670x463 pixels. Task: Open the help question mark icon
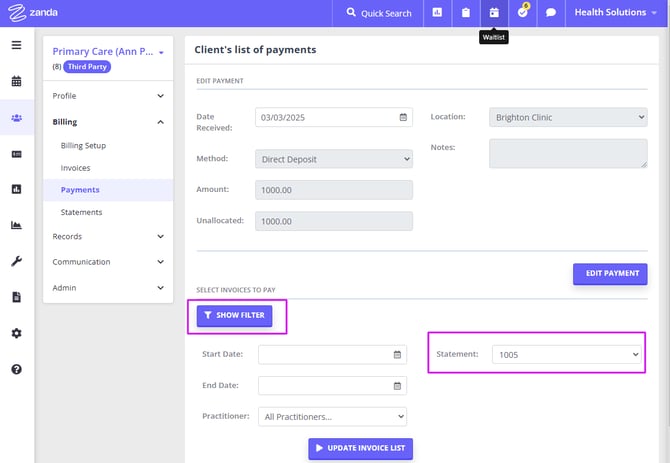(x=16, y=369)
